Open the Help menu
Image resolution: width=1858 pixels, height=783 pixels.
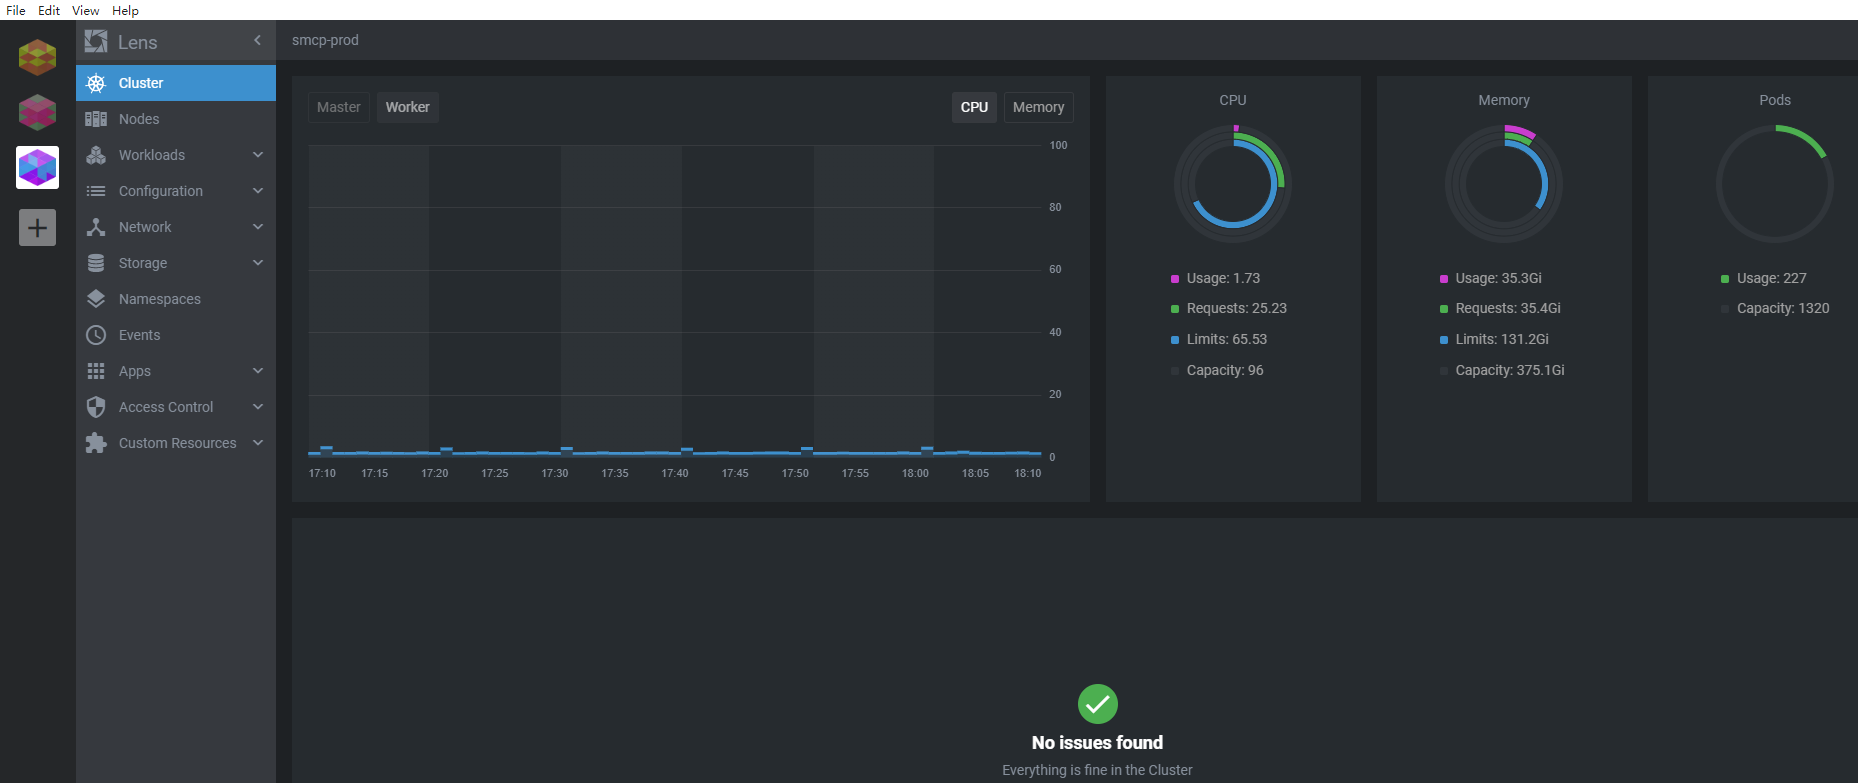coord(125,10)
